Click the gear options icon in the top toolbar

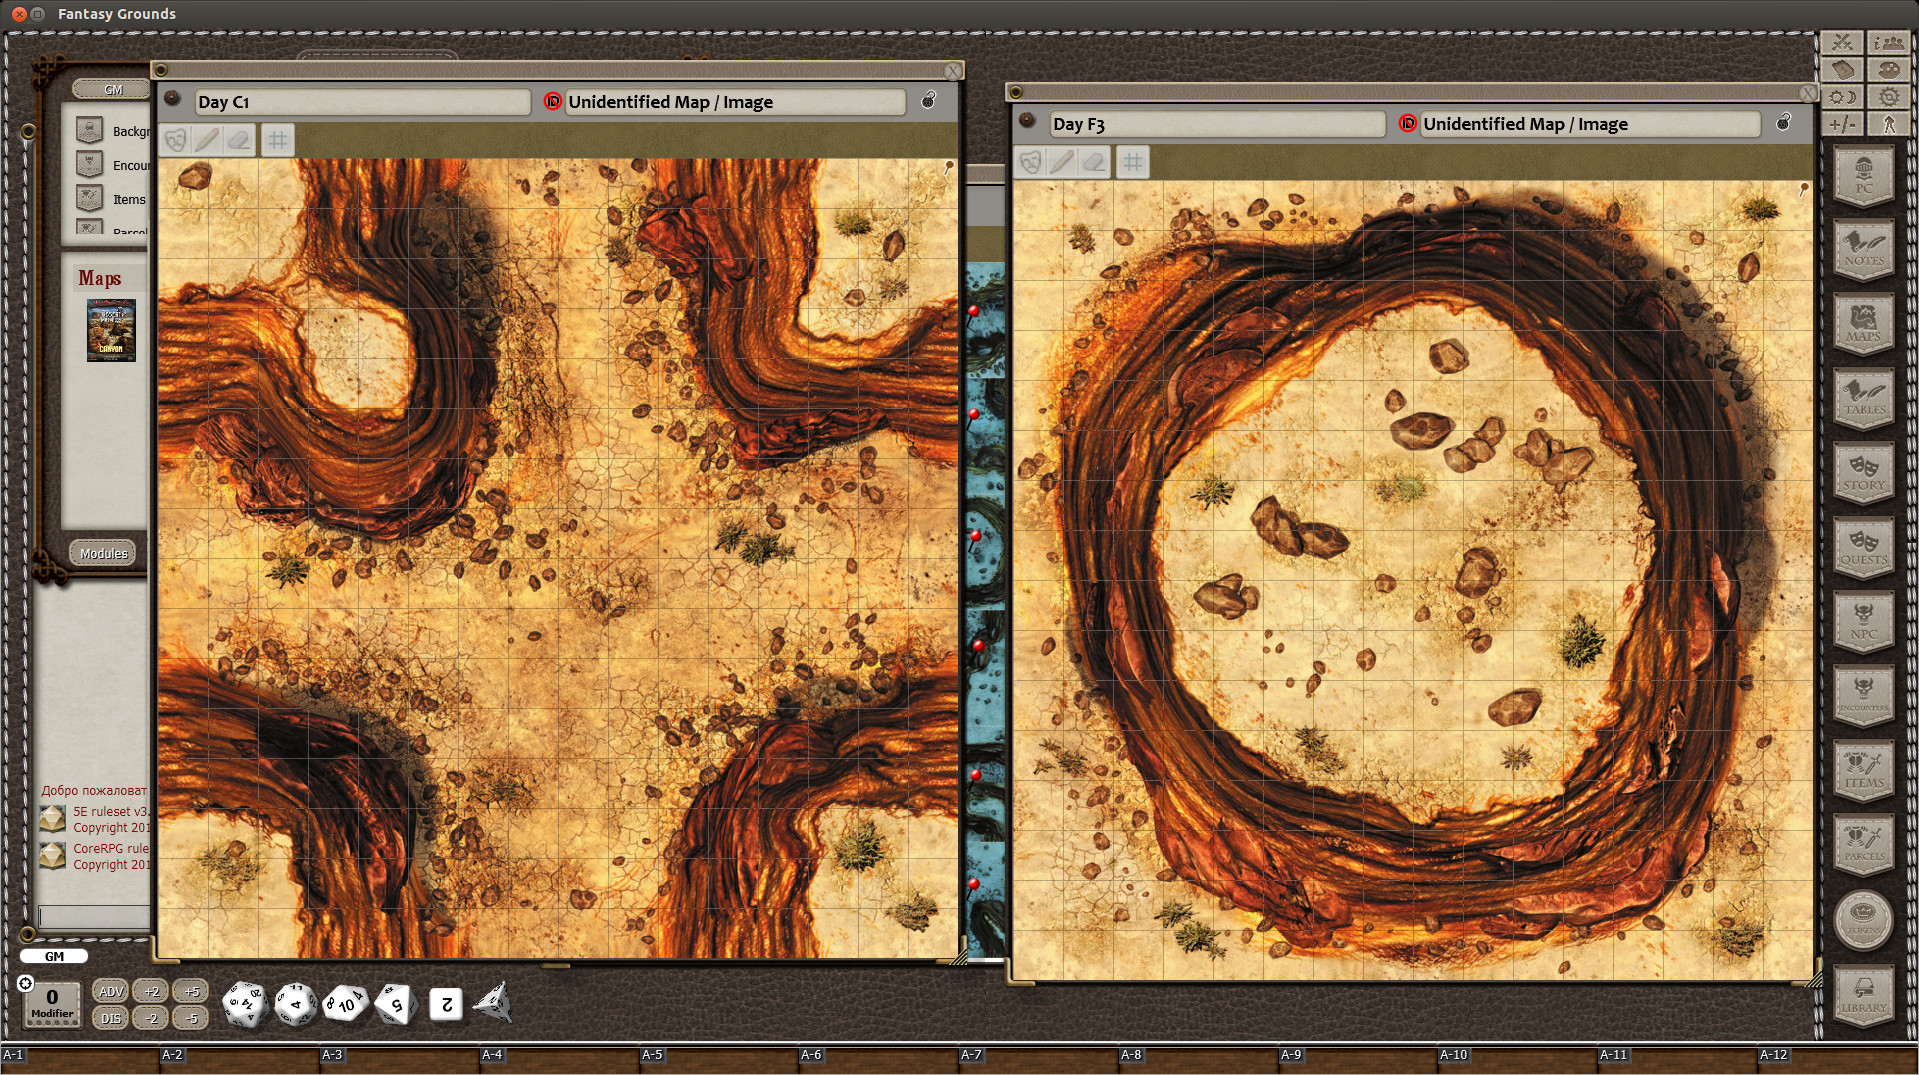click(1888, 97)
